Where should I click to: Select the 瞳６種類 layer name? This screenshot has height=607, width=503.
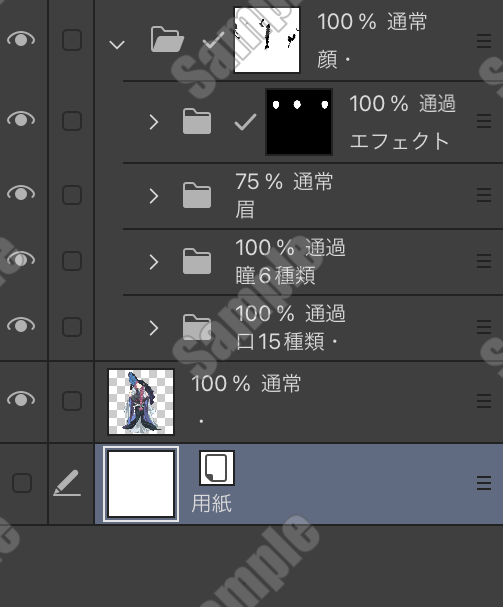point(275,276)
